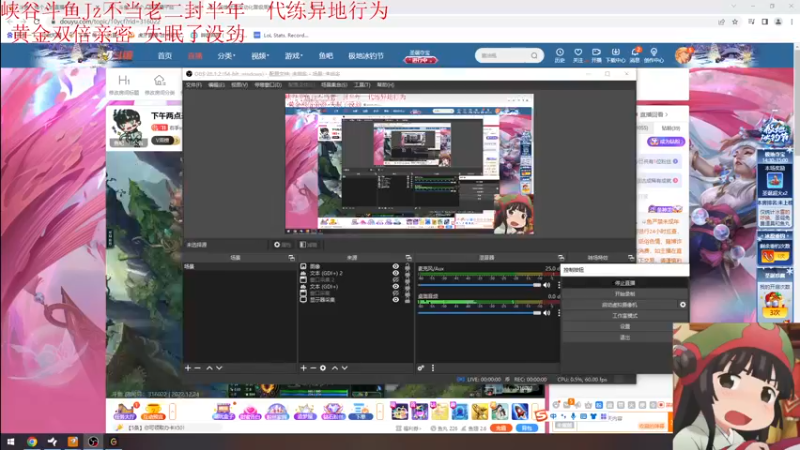Image resolution: width=800 pixels, height=450 pixels.
Task: Remove selected scene with minus icon
Action: coord(197,368)
